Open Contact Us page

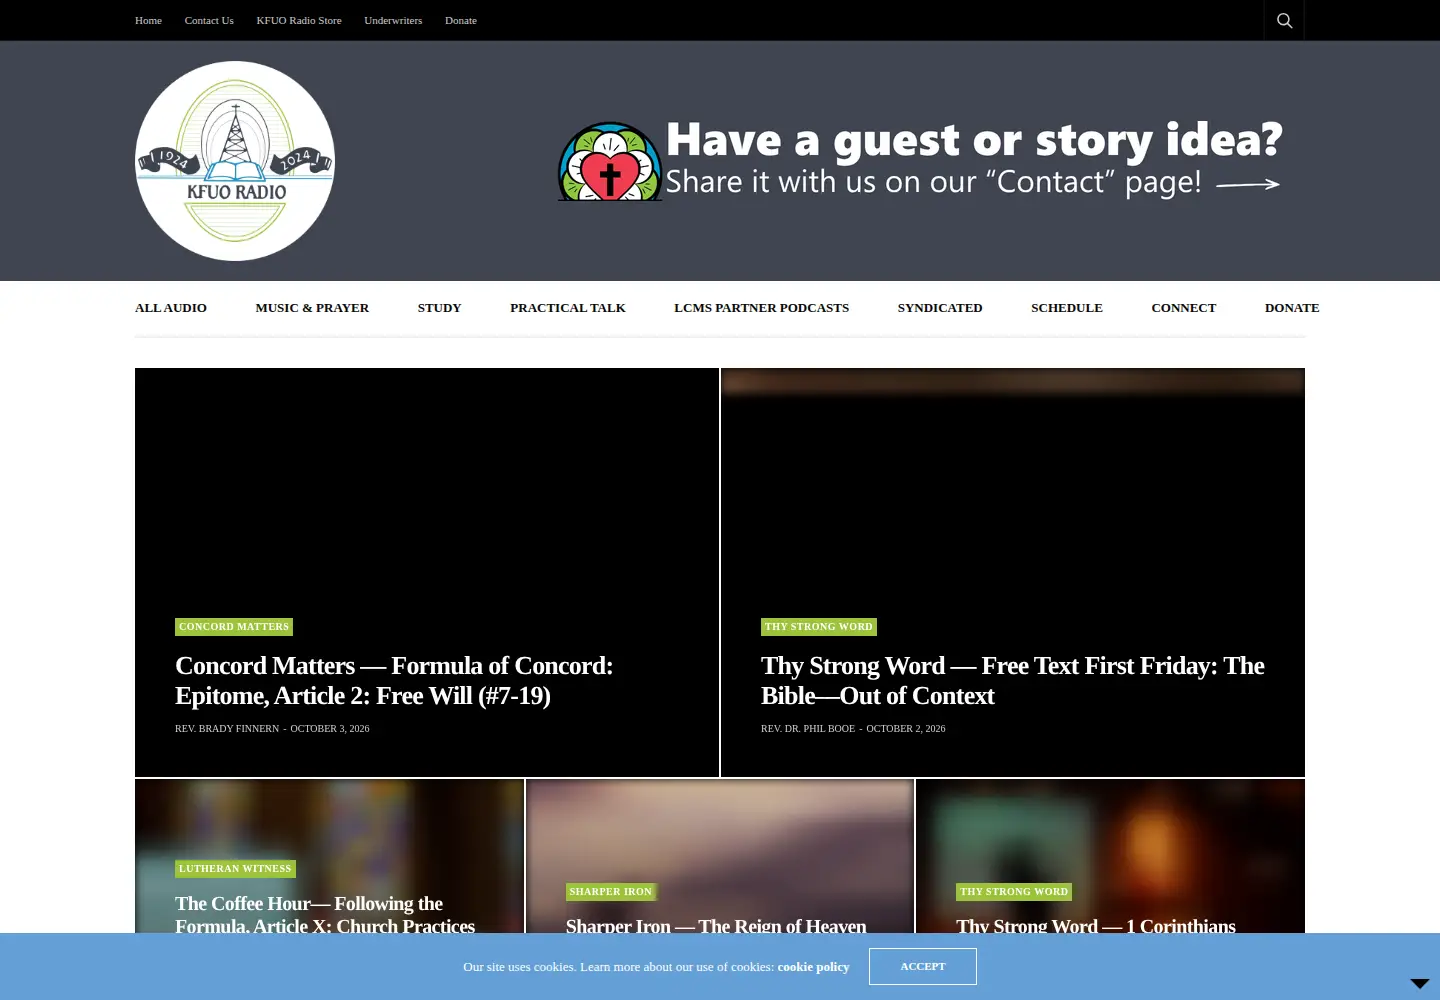209,20
